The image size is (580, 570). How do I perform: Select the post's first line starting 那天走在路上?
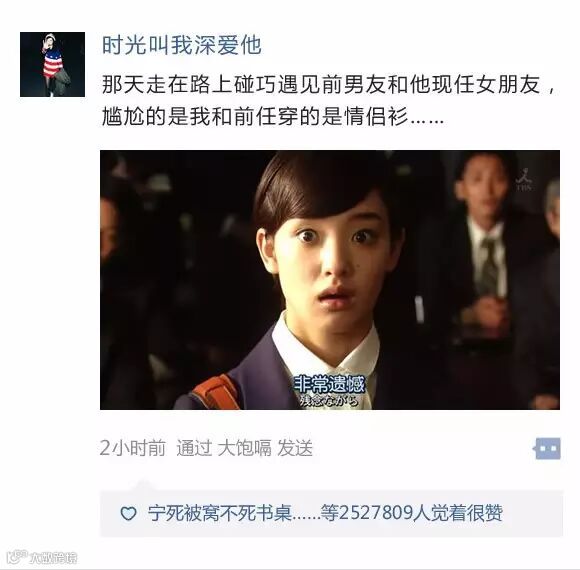(x=329, y=85)
